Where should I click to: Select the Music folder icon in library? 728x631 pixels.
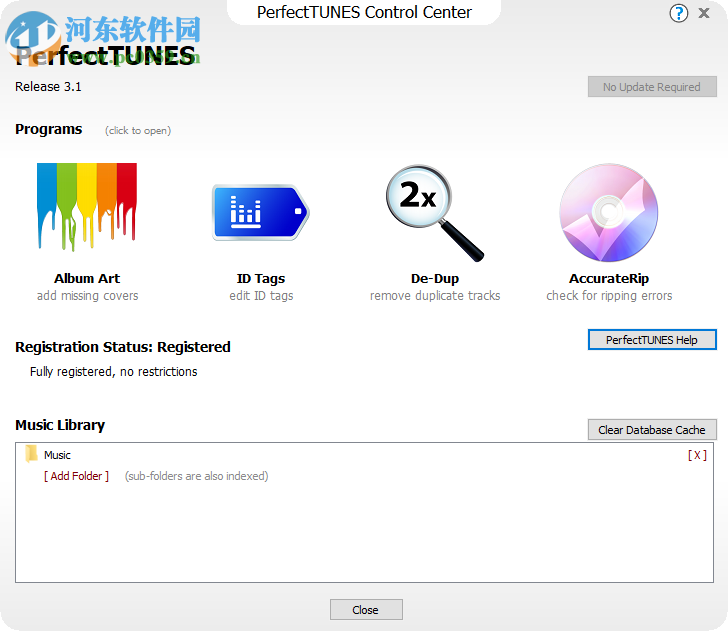click(x=31, y=454)
